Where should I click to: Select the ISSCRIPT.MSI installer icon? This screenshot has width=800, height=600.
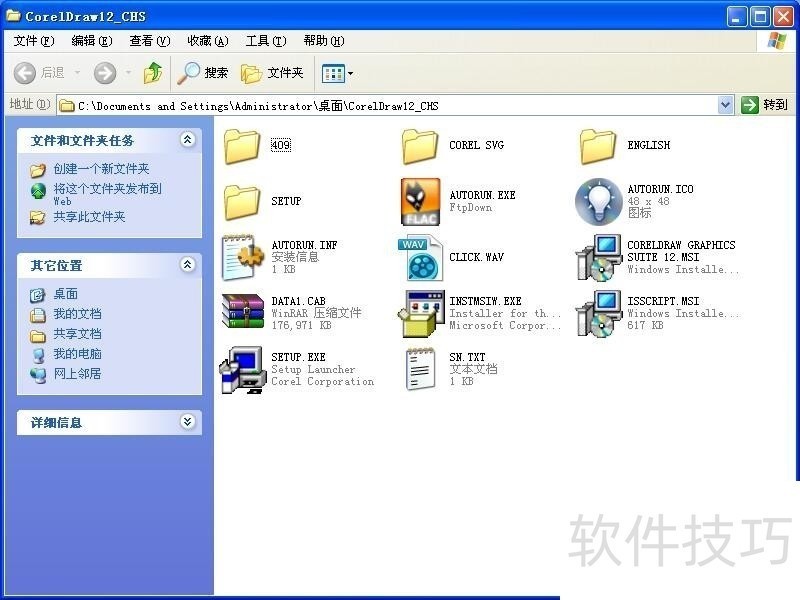tap(598, 313)
